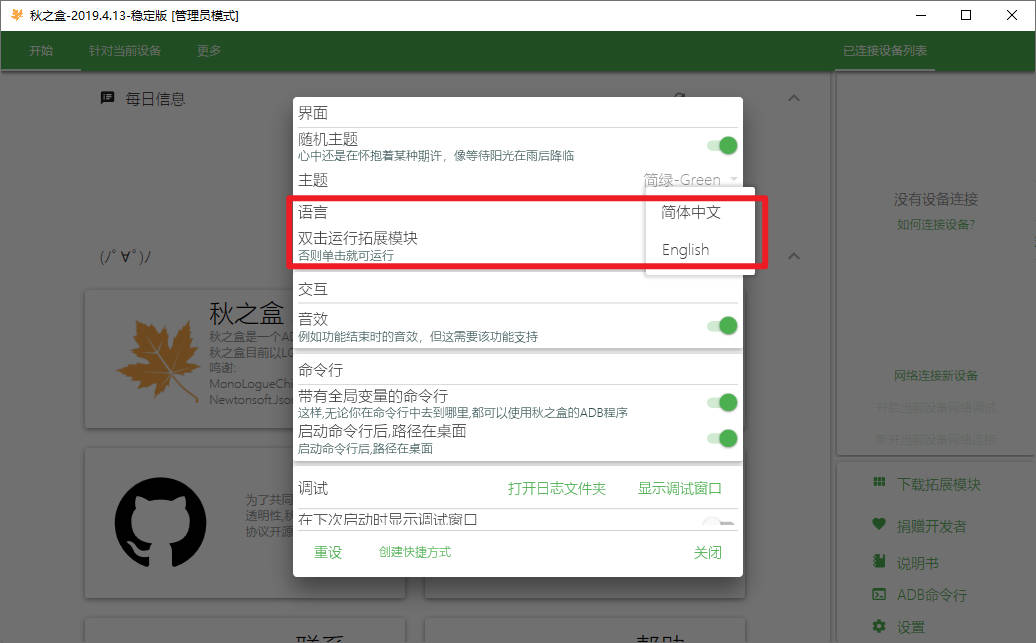Toggle 带有全局变量的命令行 switch off

click(722, 403)
